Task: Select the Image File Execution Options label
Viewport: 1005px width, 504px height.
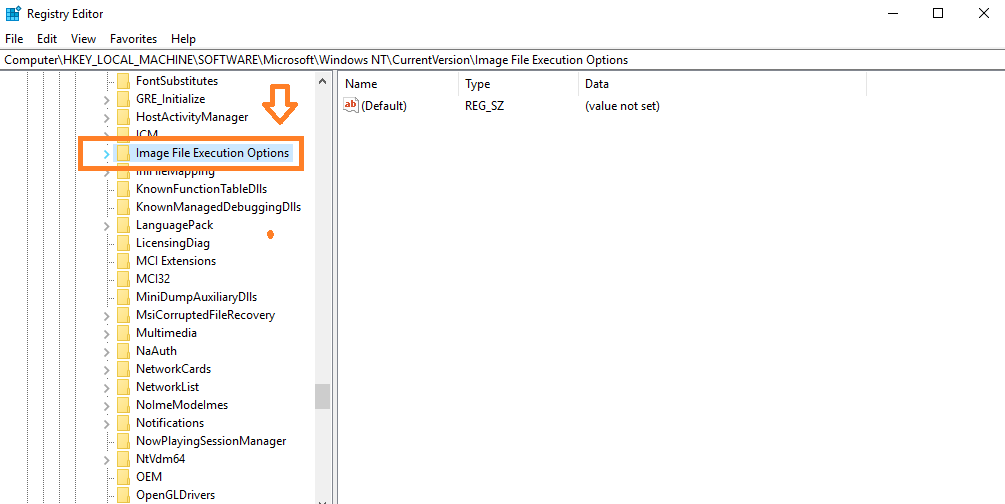Action: (x=212, y=153)
